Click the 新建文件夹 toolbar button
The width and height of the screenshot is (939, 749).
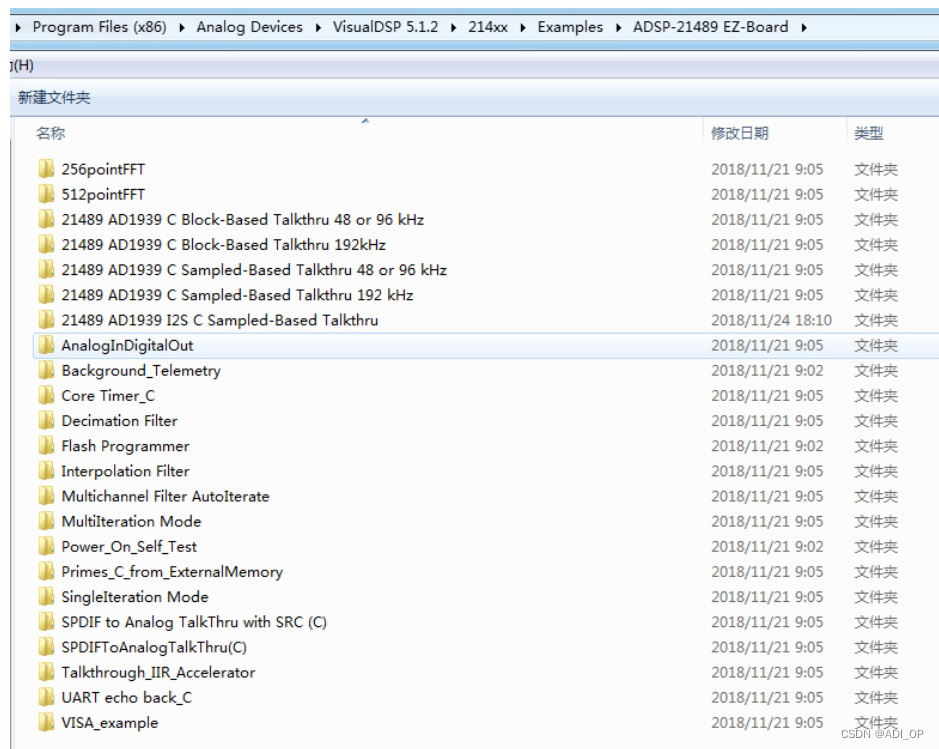tap(54, 98)
